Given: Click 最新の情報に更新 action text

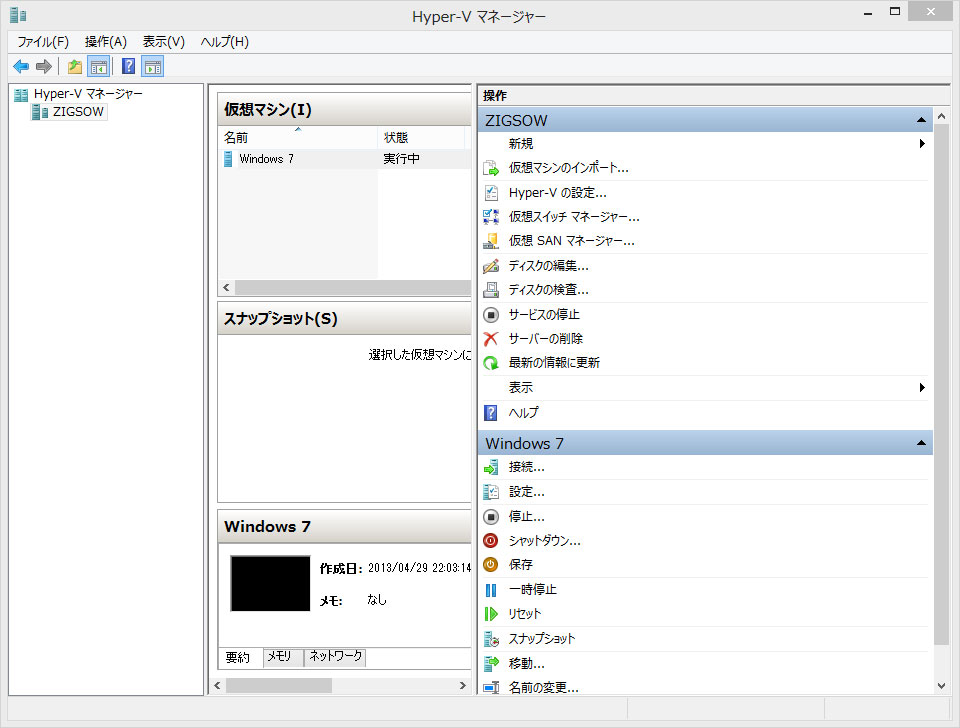Looking at the screenshot, I should tap(554, 363).
